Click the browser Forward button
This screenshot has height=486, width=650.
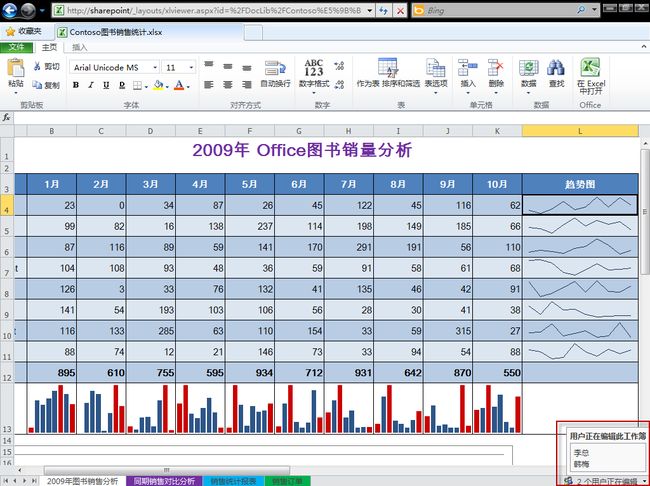[x=28, y=10]
